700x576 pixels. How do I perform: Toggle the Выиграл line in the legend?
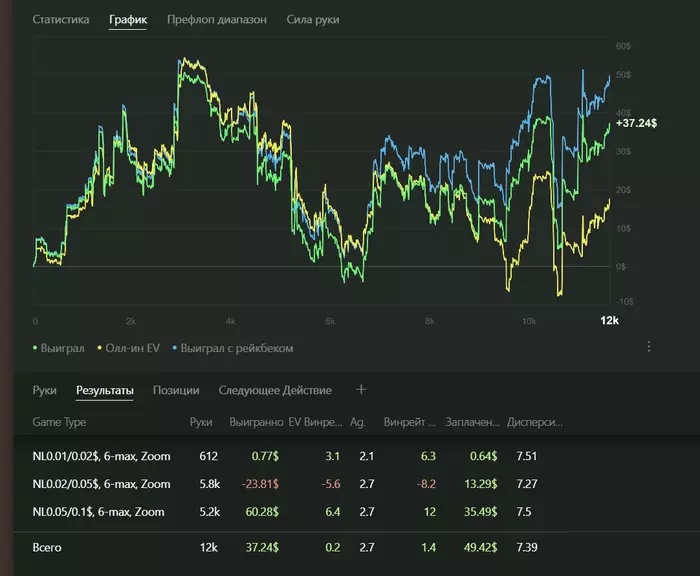pyautogui.click(x=59, y=348)
